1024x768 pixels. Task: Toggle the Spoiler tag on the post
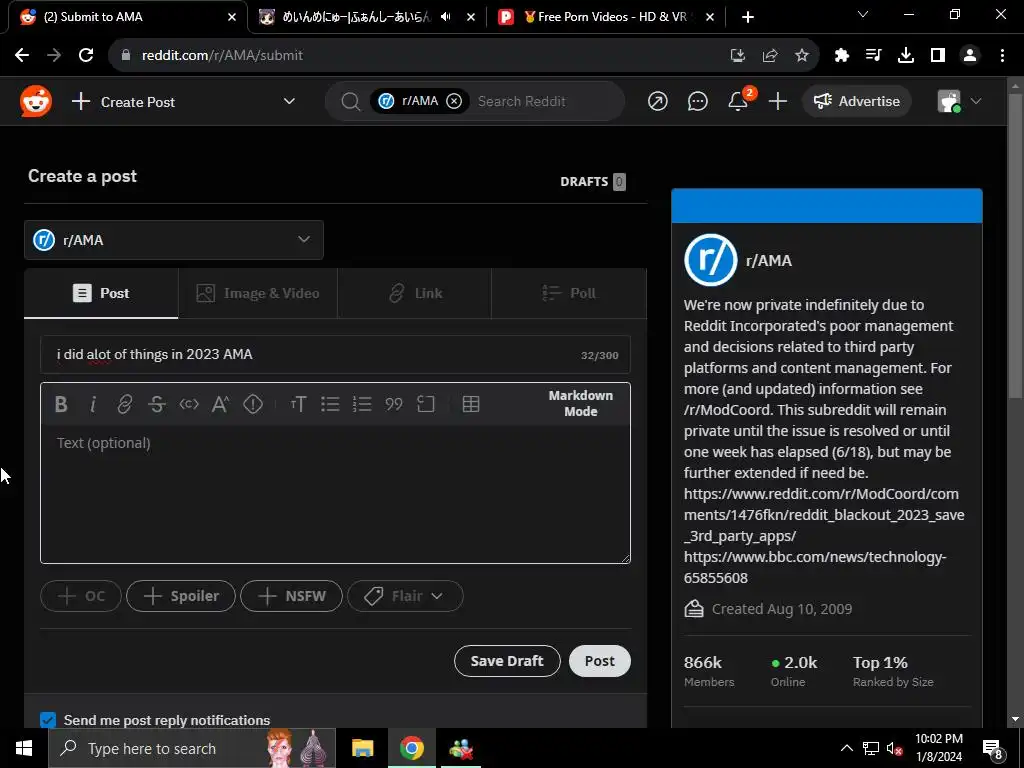181,596
